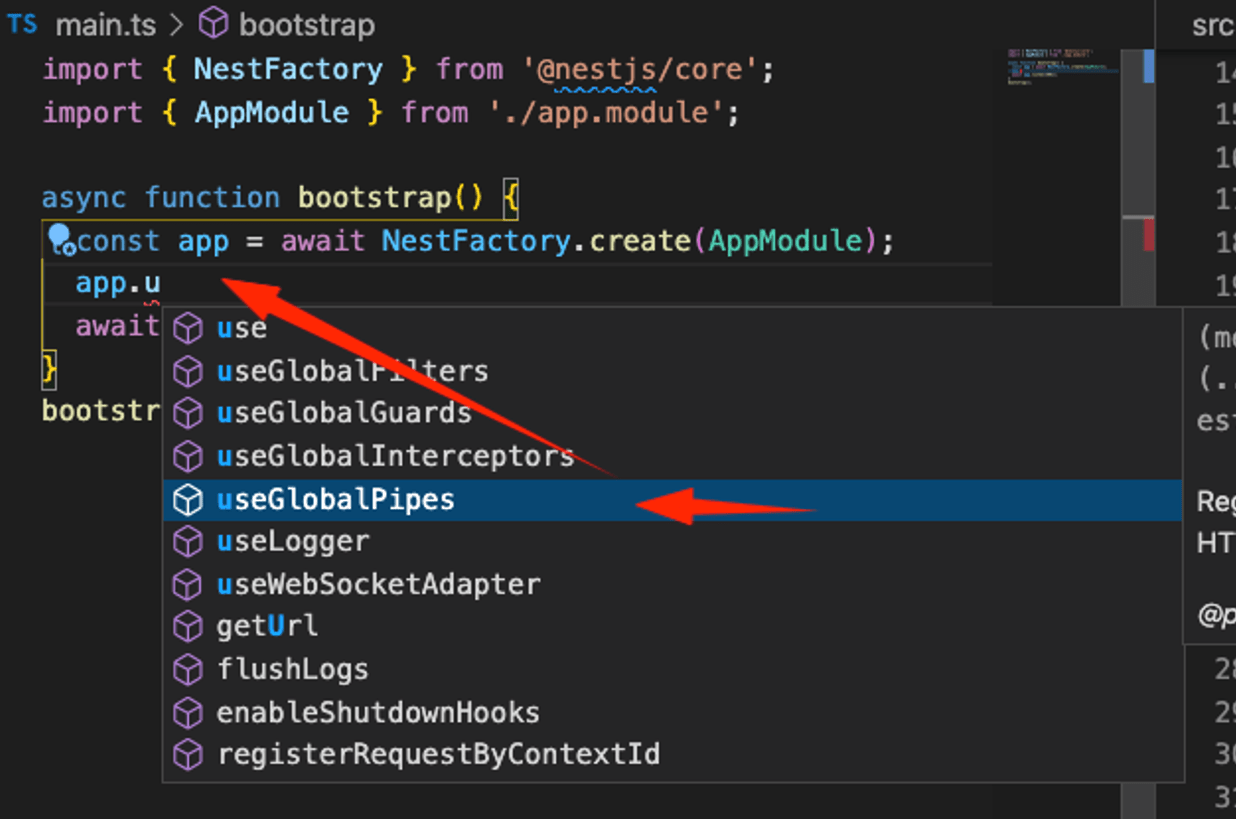Click the lightbulb quick-fix icon
Screen dimensions: 1236x819
coord(58,238)
